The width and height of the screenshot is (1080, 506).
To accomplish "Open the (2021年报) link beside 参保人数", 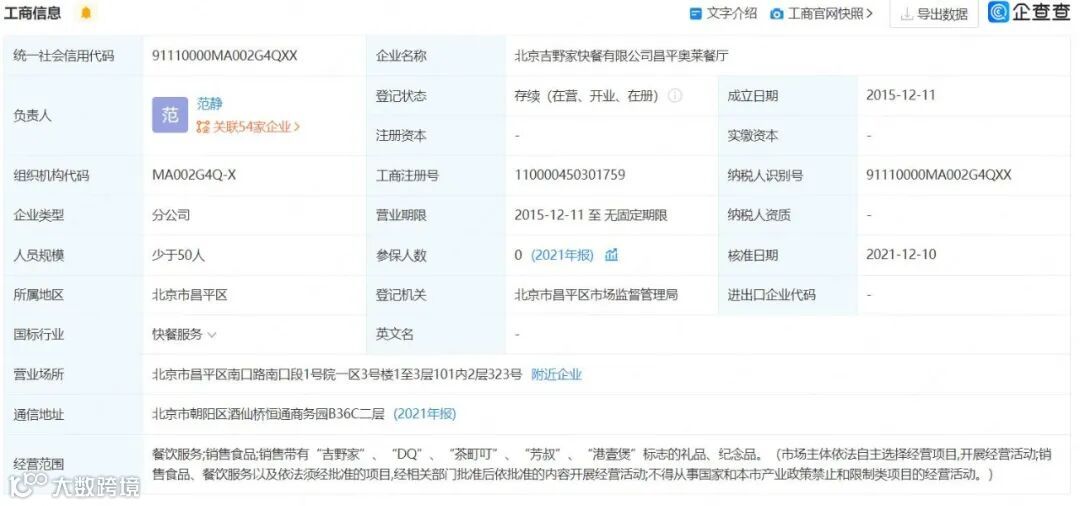I will coord(562,255).
